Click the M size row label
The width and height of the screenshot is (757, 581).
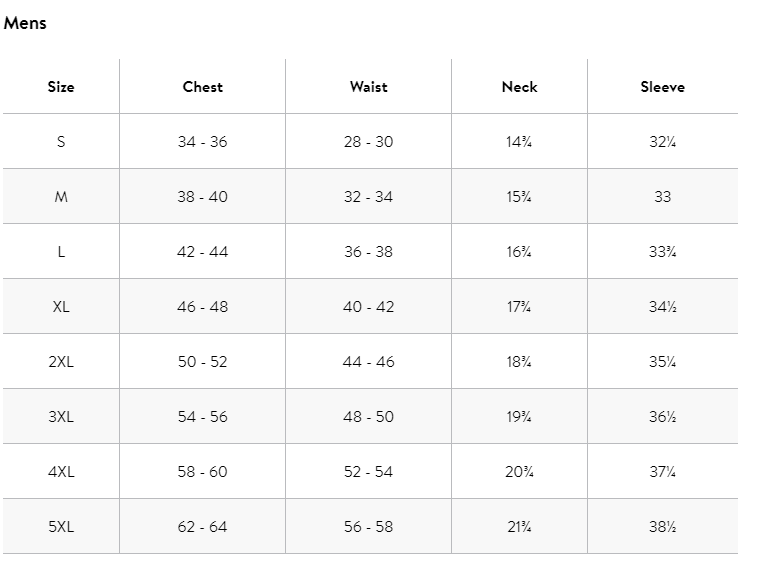tap(61, 197)
